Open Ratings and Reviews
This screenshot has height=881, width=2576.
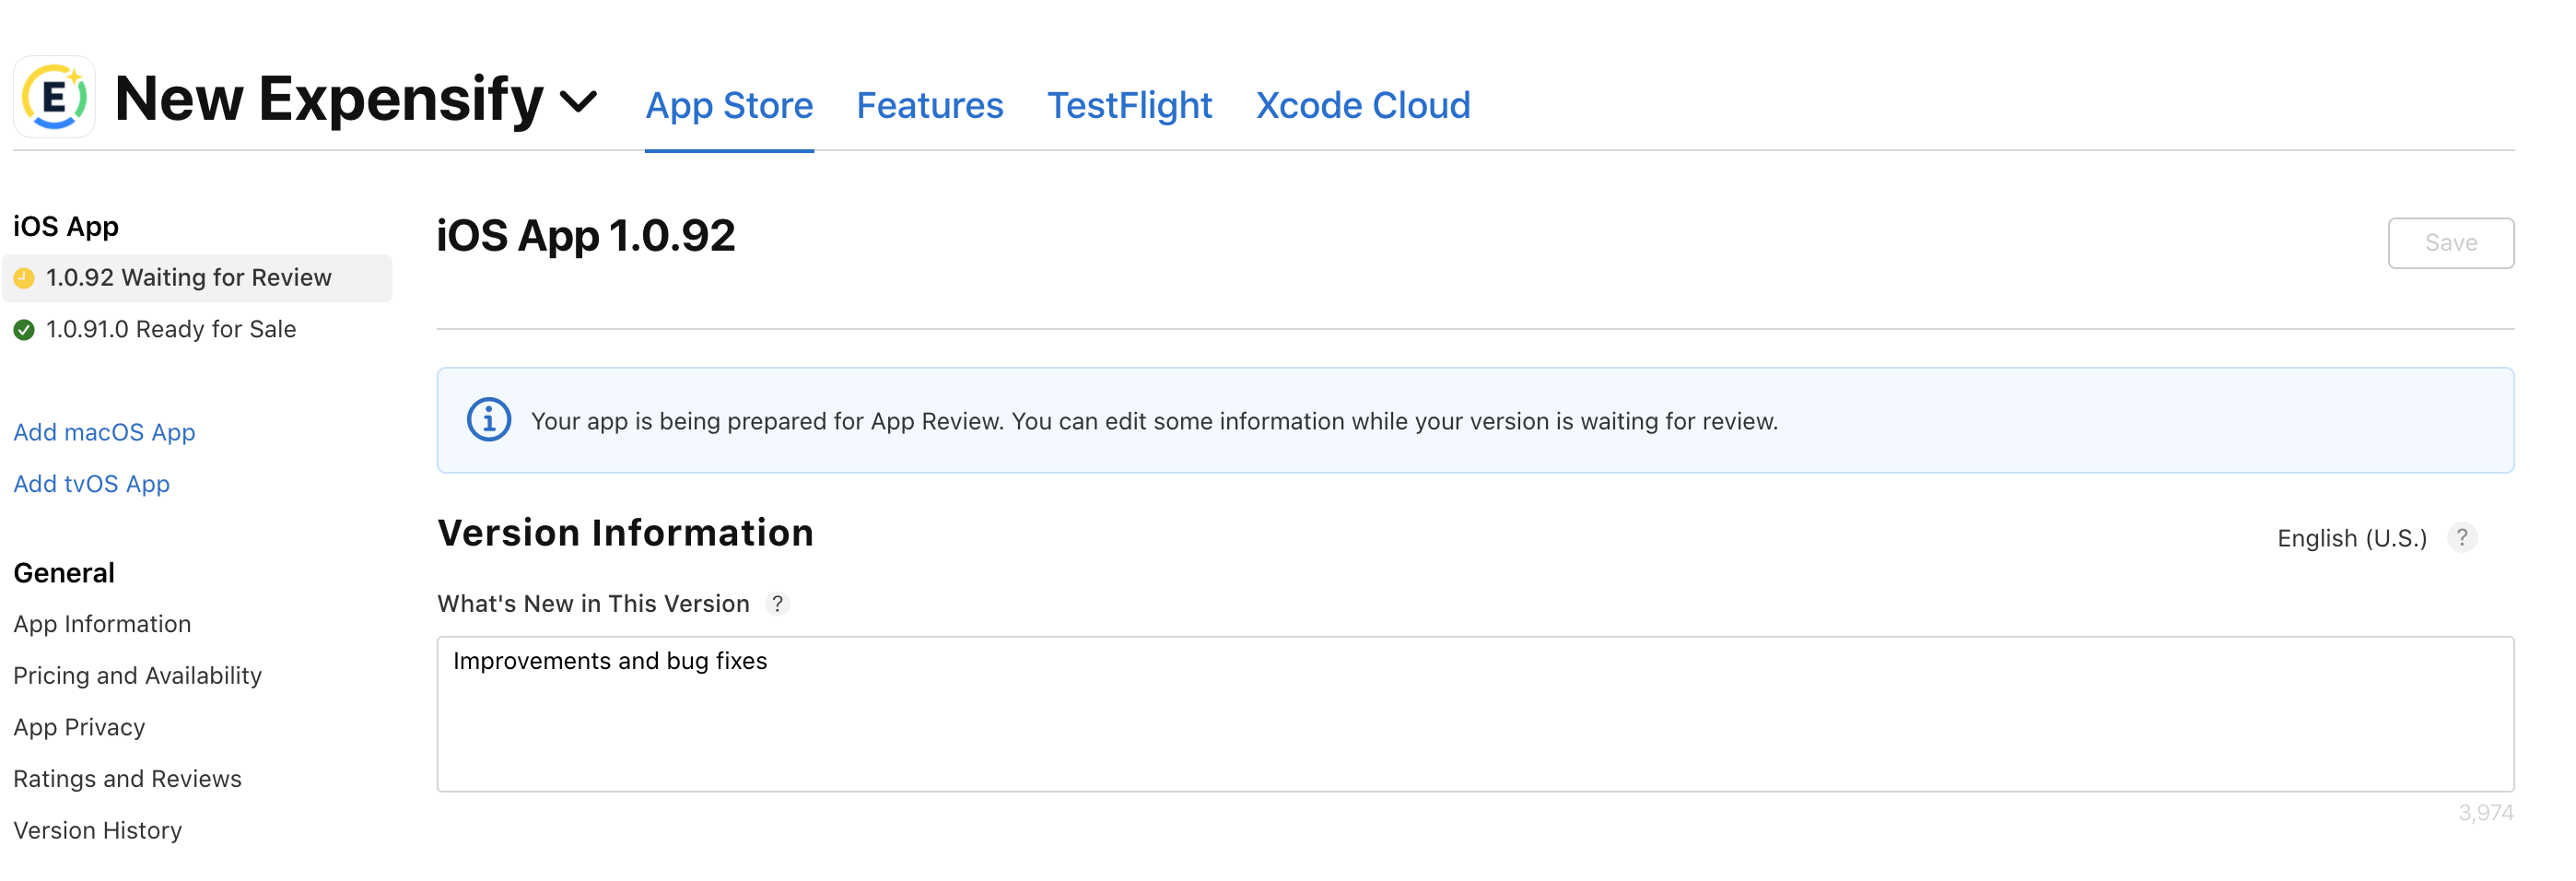(127, 779)
